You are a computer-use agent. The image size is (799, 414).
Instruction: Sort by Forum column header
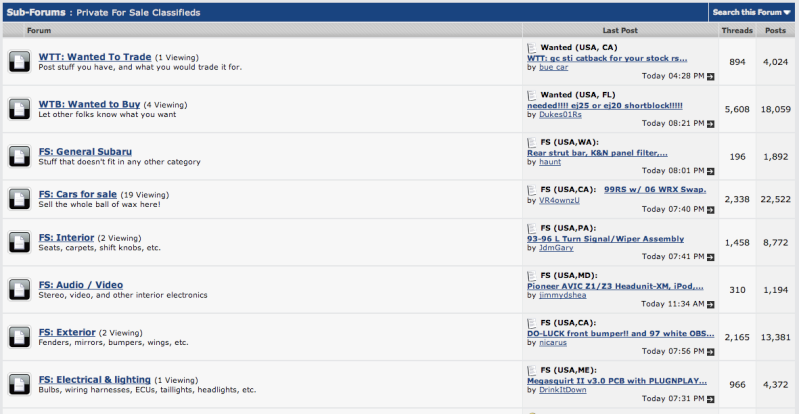tap(39, 31)
